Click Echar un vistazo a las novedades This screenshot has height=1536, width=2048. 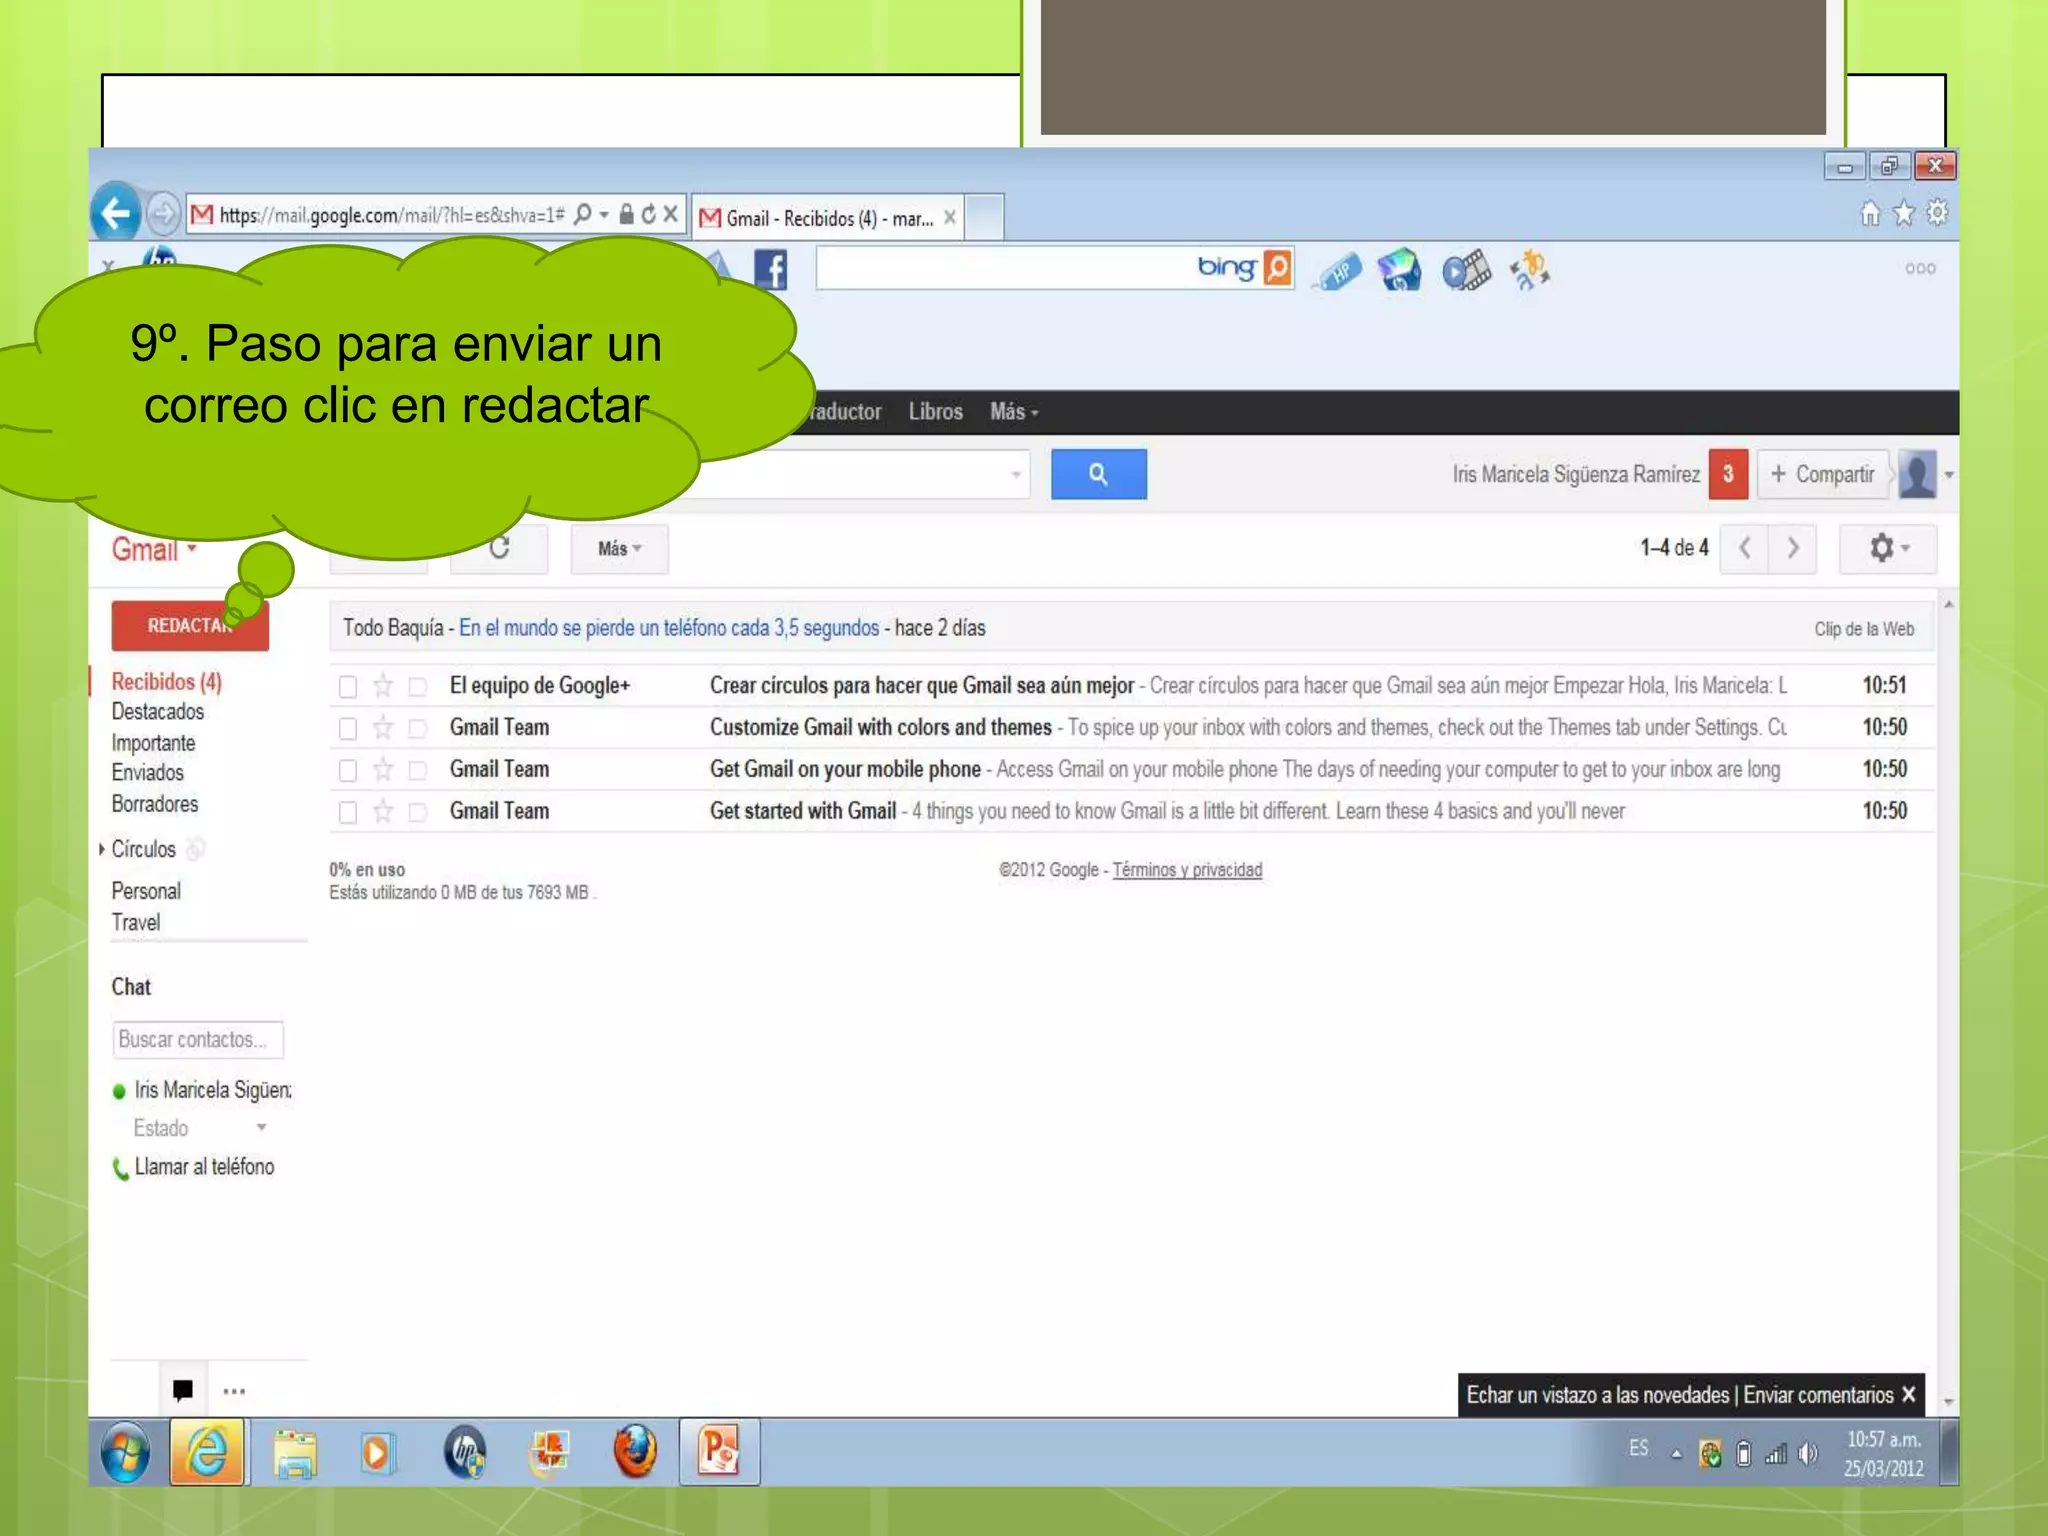(1597, 1395)
